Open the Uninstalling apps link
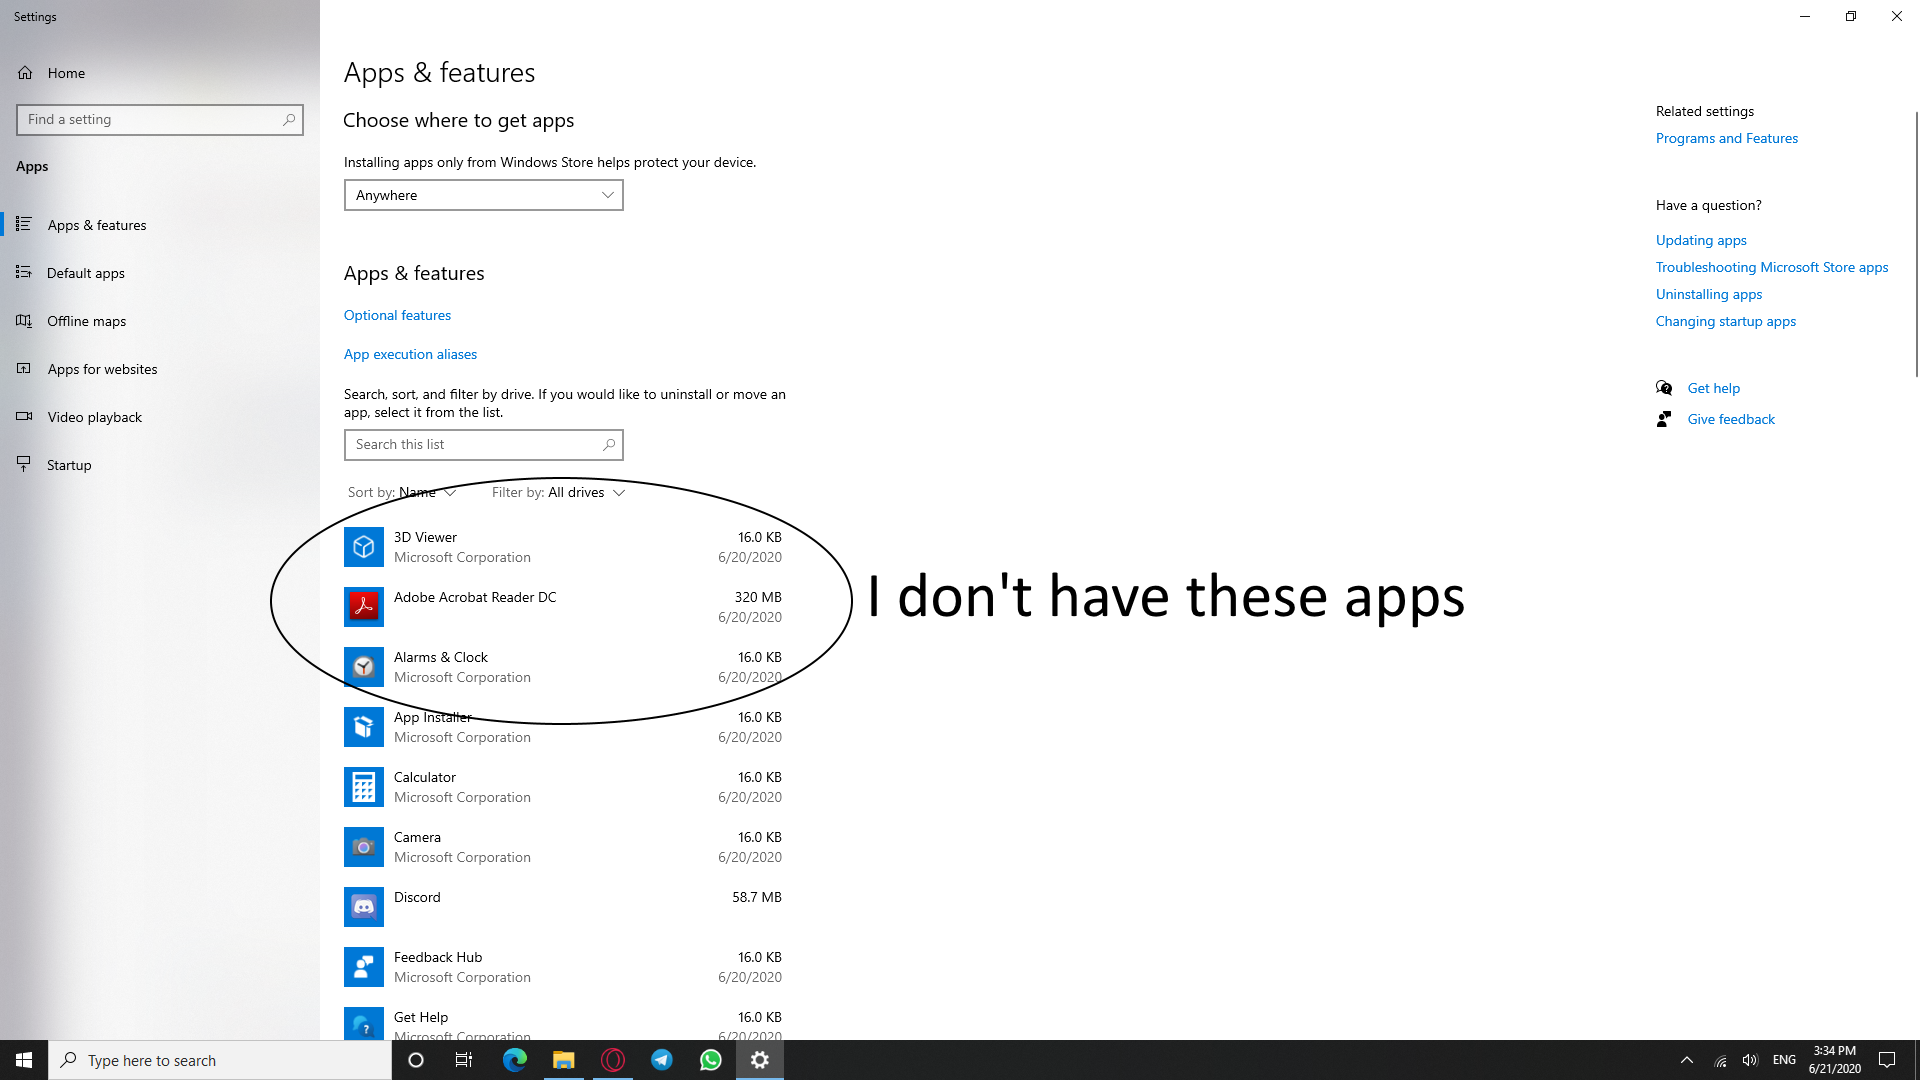The height and width of the screenshot is (1080, 1920). pos(1709,294)
